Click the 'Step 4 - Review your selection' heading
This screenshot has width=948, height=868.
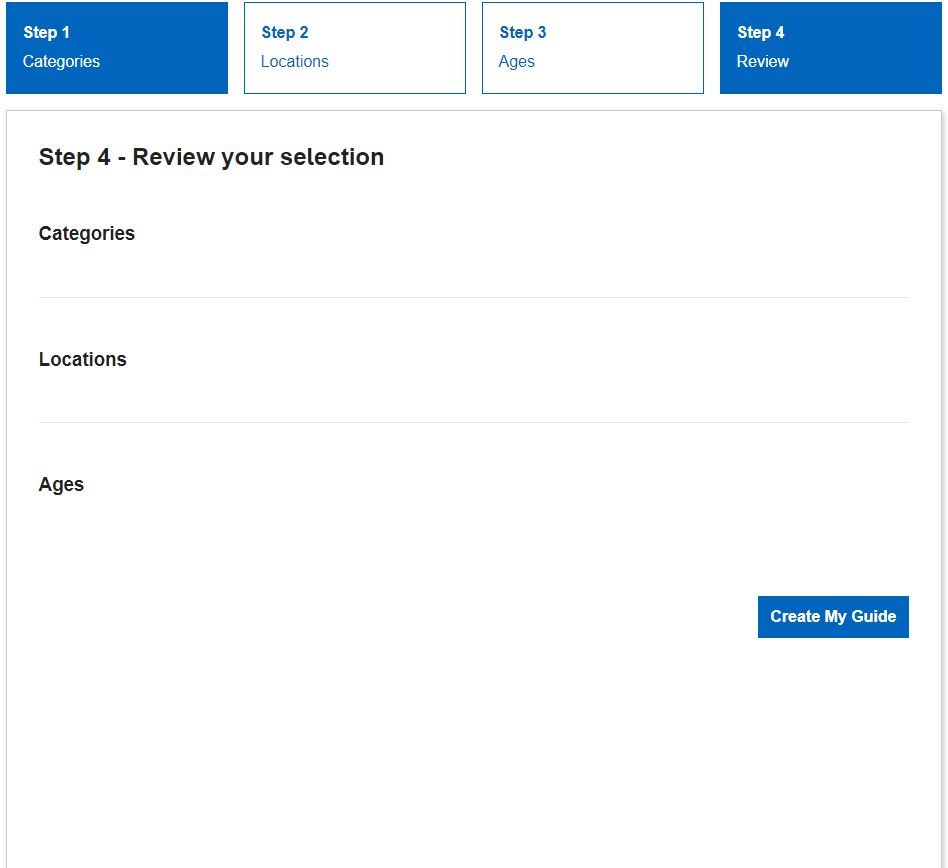coord(211,157)
